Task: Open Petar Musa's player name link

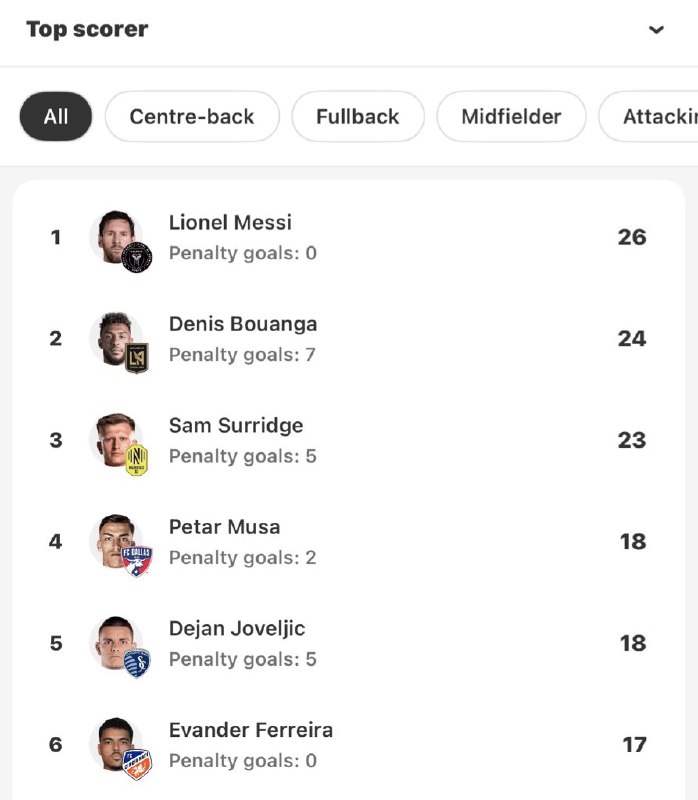Action: [x=224, y=527]
